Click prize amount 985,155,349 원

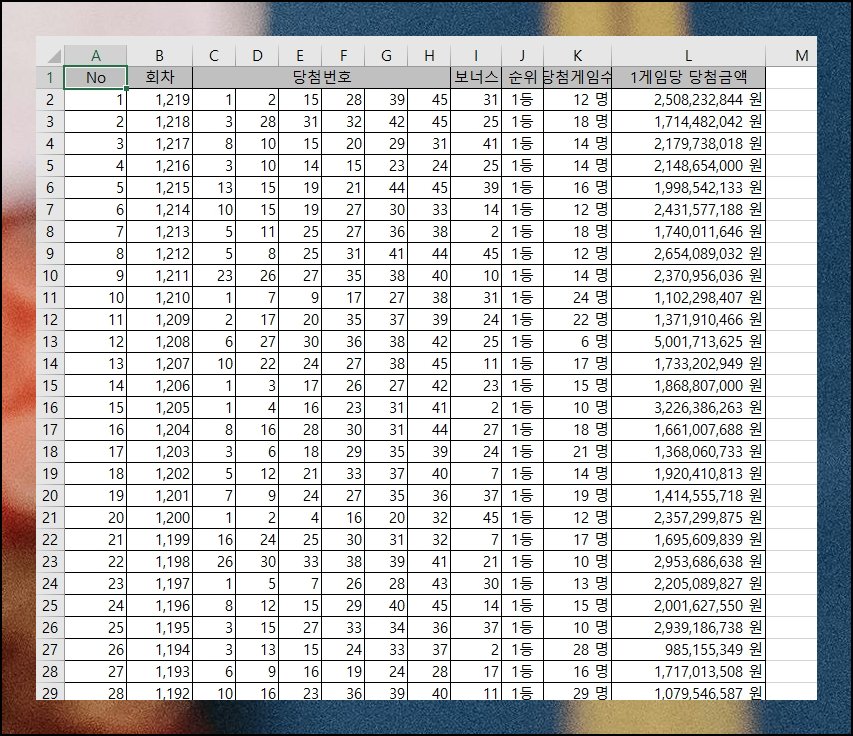tap(688, 650)
